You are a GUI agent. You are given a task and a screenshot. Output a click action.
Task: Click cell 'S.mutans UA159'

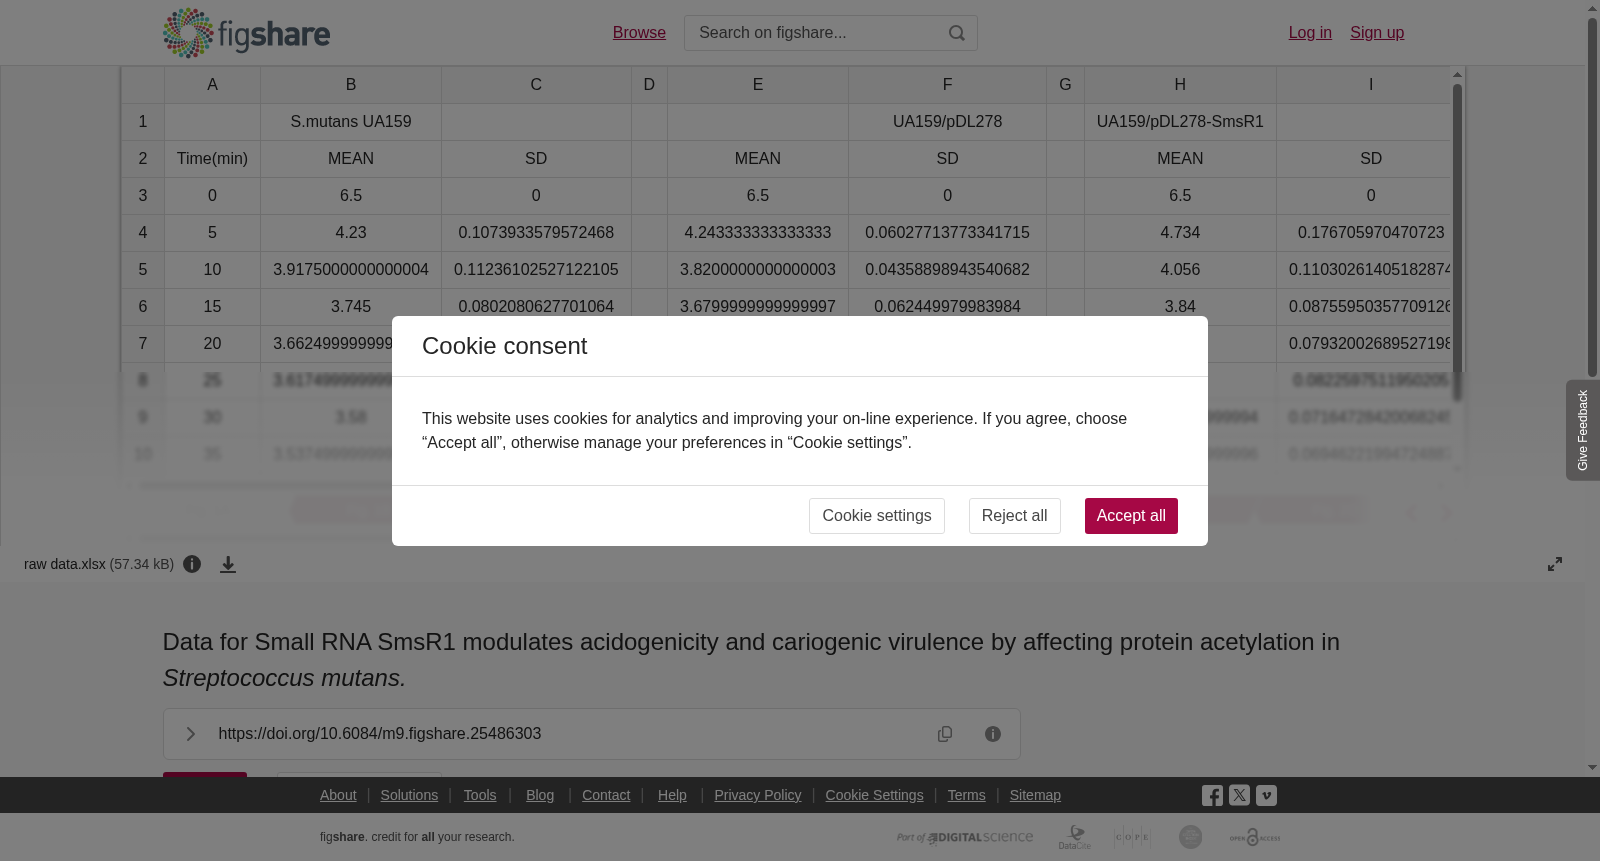(x=351, y=122)
